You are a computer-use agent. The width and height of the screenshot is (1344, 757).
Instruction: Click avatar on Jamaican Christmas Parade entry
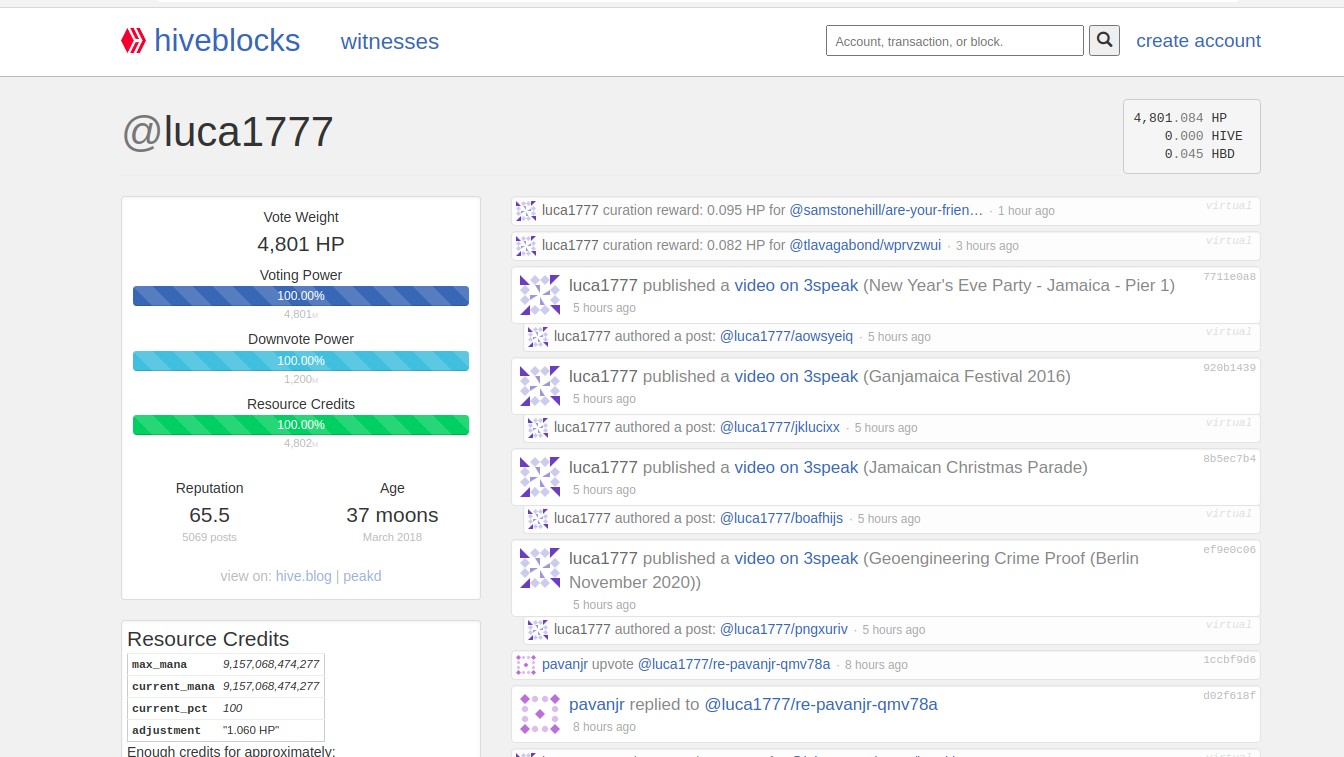tap(540, 477)
